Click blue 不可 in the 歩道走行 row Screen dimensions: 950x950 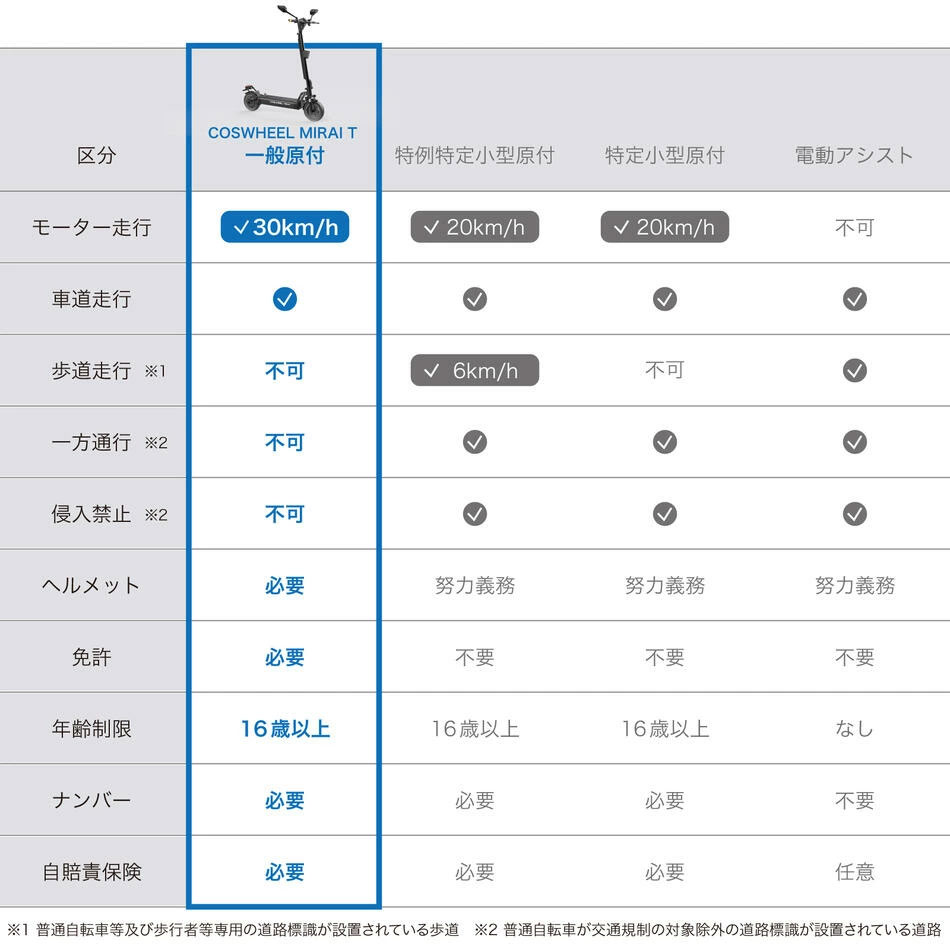click(x=285, y=371)
